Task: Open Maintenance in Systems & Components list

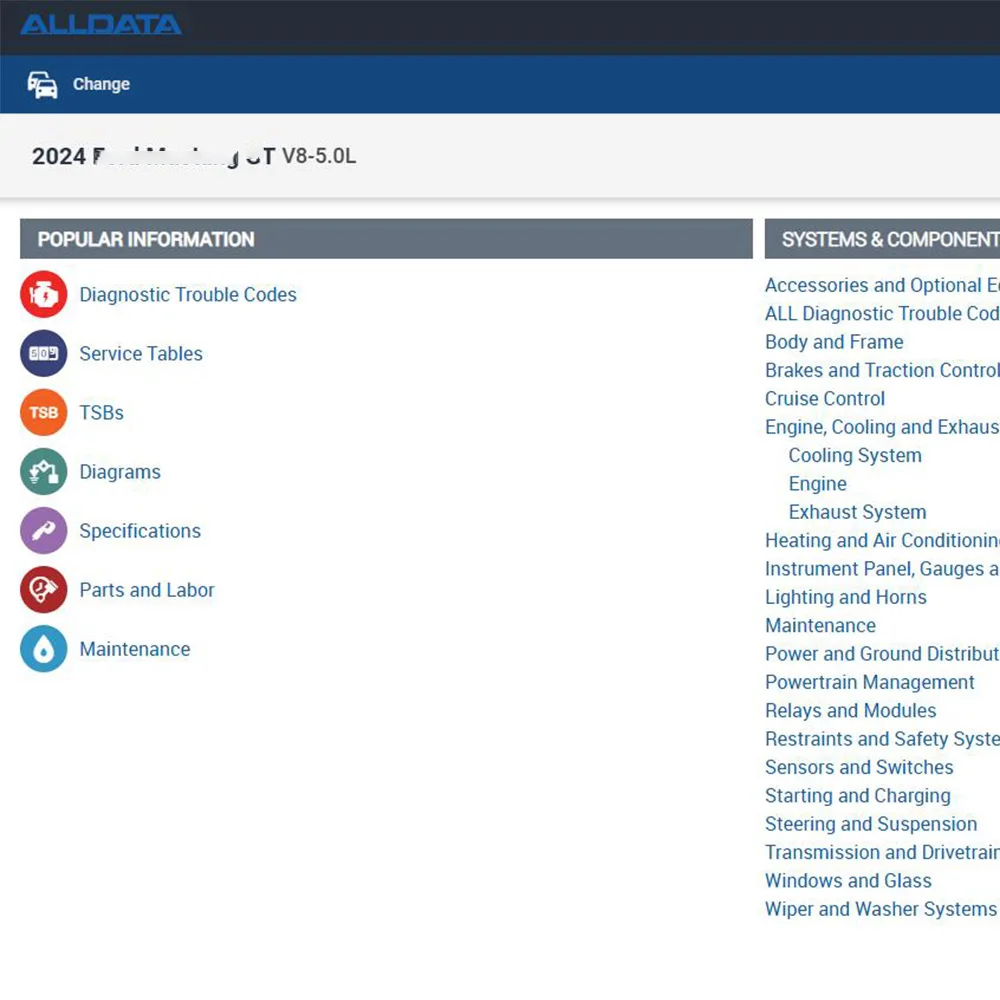Action: (x=820, y=626)
